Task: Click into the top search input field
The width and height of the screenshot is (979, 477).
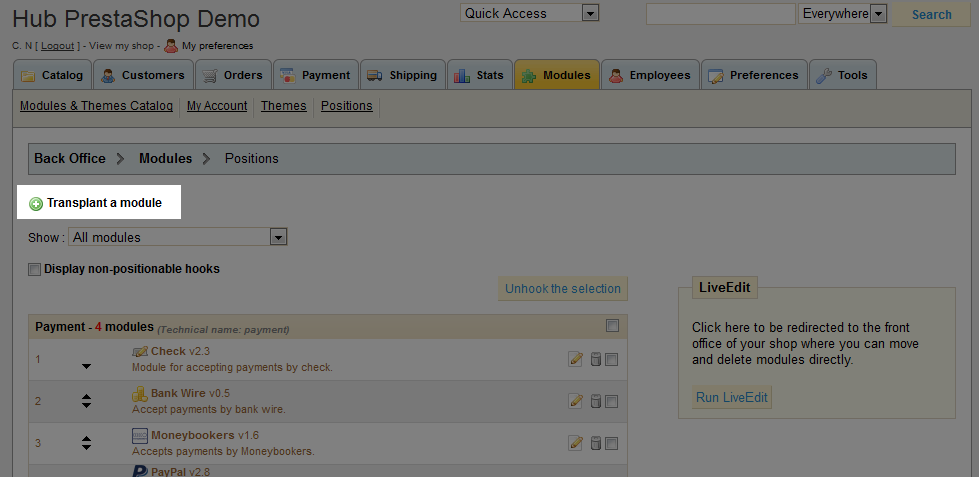Action: (x=720, y=14)
